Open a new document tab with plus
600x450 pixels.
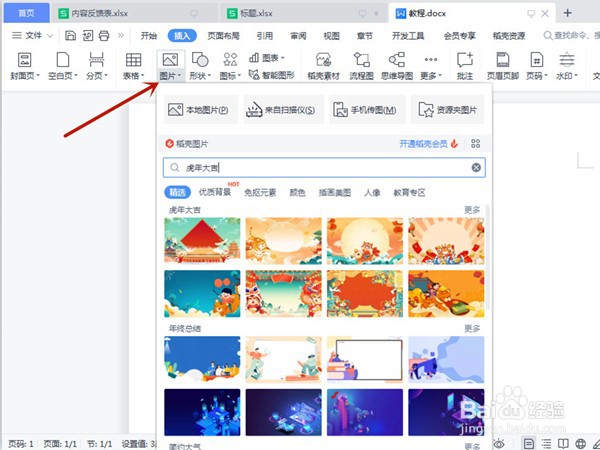(x=567, y=13)
